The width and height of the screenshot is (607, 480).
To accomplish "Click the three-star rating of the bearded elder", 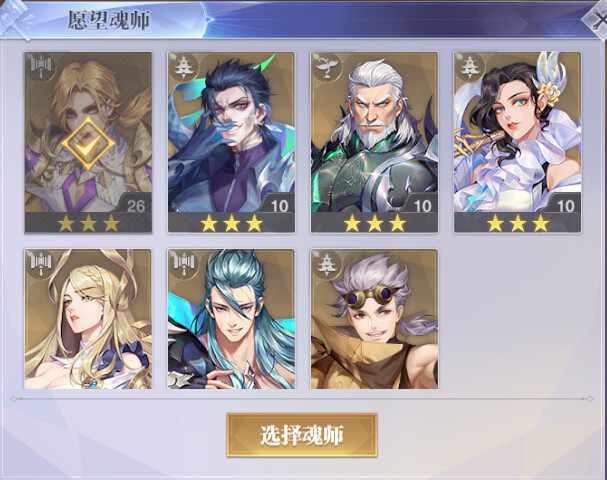I will point(375,223).
